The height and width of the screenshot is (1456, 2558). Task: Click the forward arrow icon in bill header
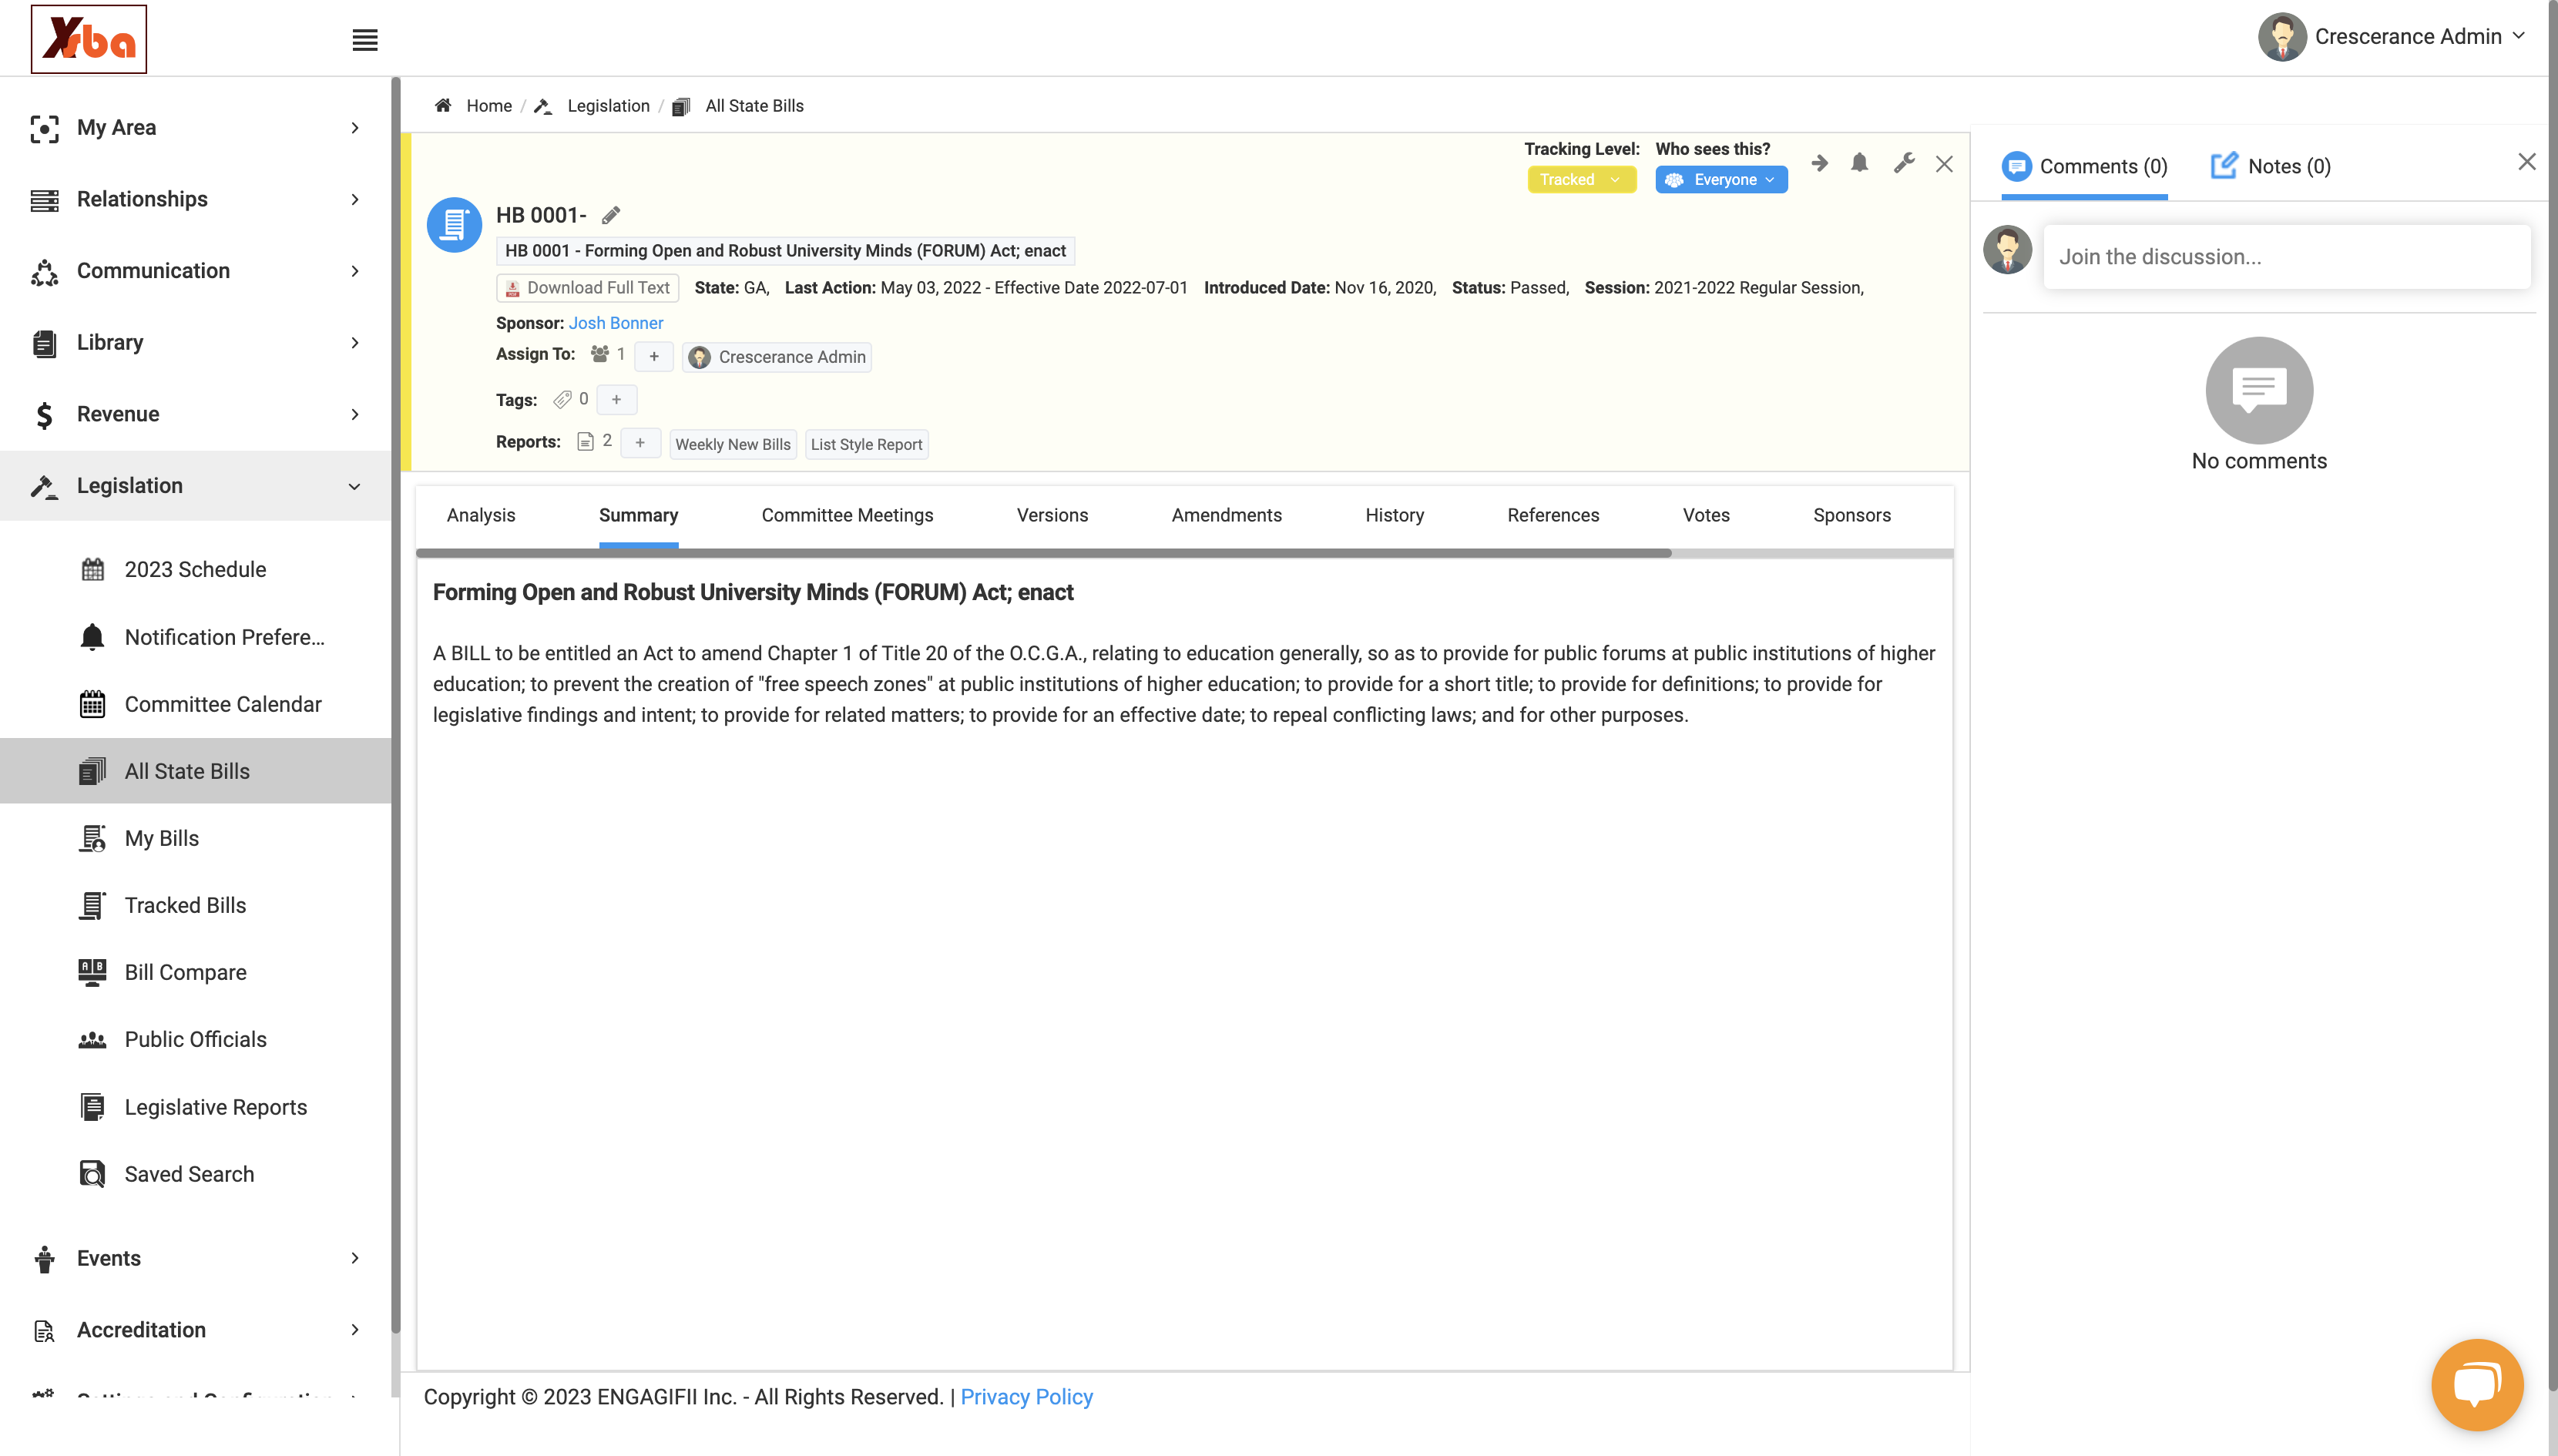(1820, 163)
